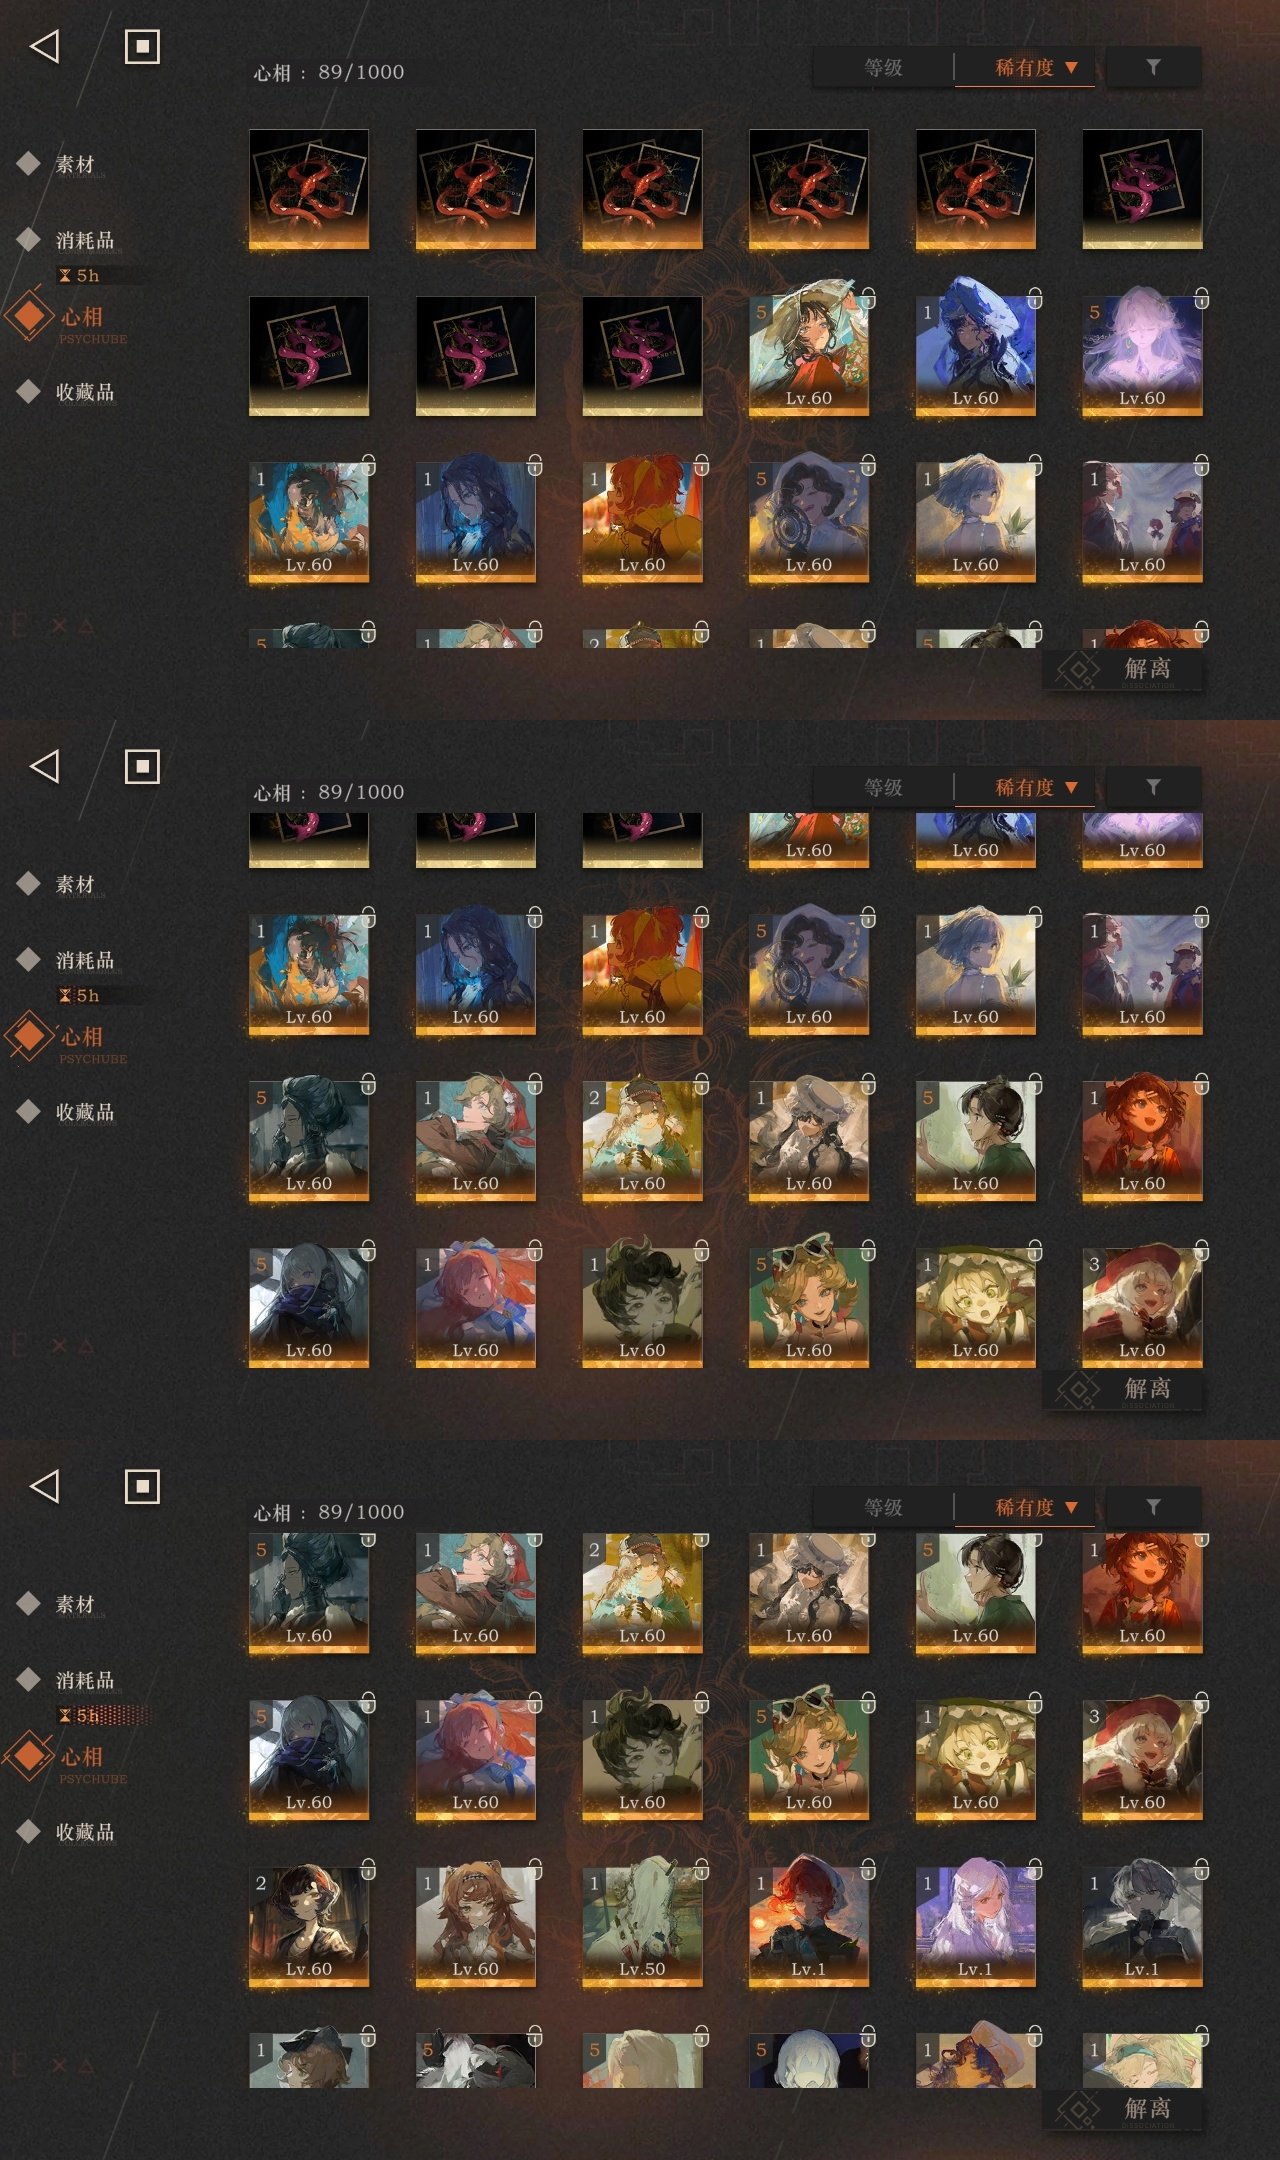This screenshot has width=1280, height=2160.
Task: Click back arrow on the Lv.1 psychubes screen
Action: click(x=45, y=1486)
